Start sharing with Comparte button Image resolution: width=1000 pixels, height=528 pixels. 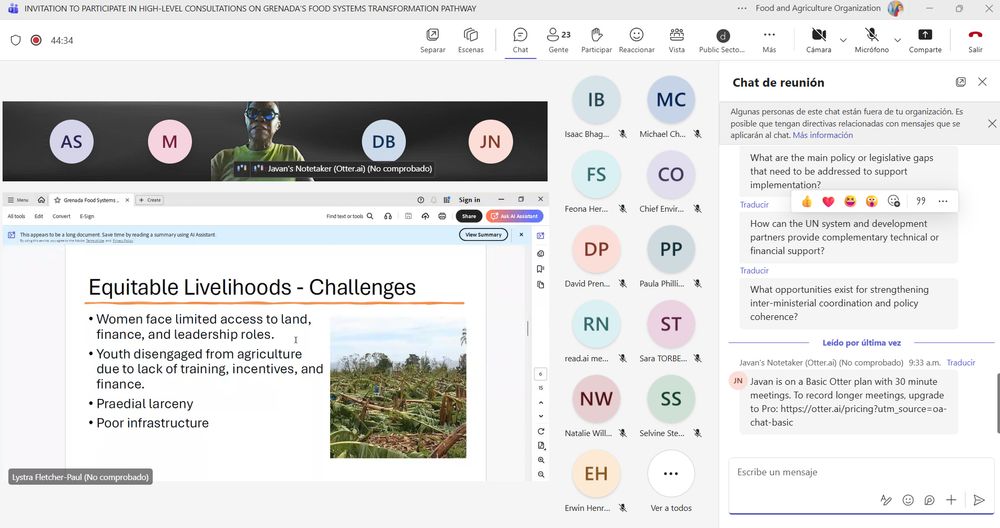[x=925, y=40]
